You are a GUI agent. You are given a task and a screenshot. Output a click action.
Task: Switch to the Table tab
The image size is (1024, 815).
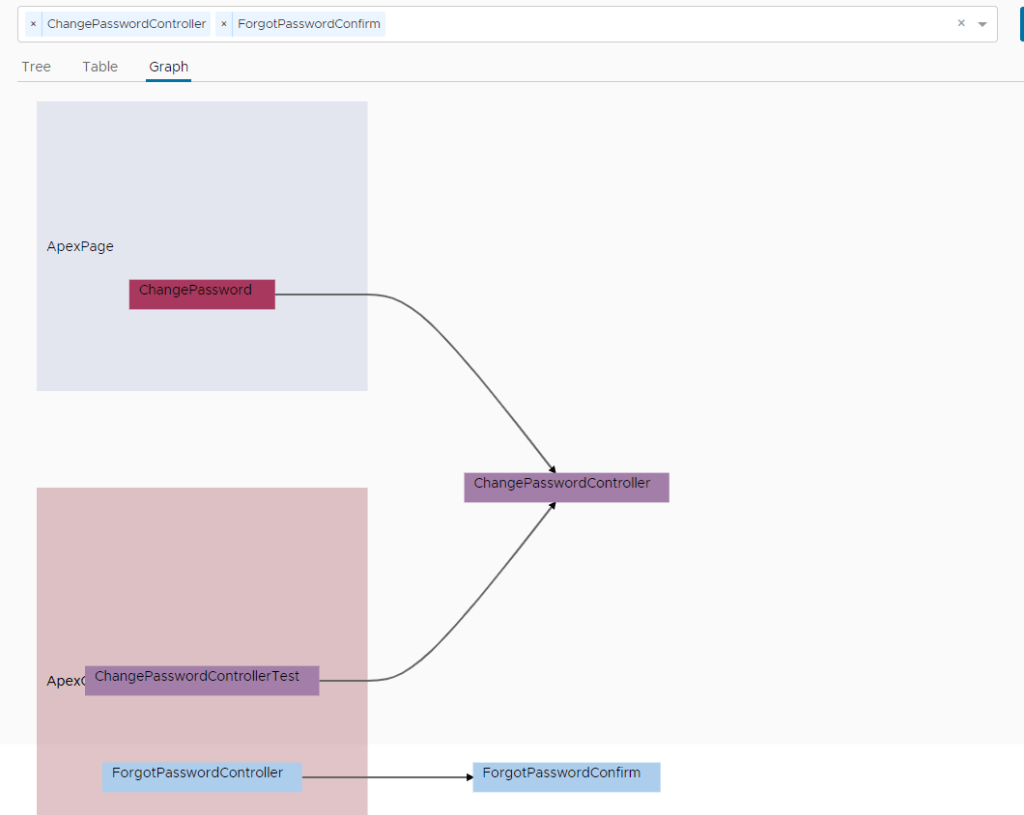99,66
